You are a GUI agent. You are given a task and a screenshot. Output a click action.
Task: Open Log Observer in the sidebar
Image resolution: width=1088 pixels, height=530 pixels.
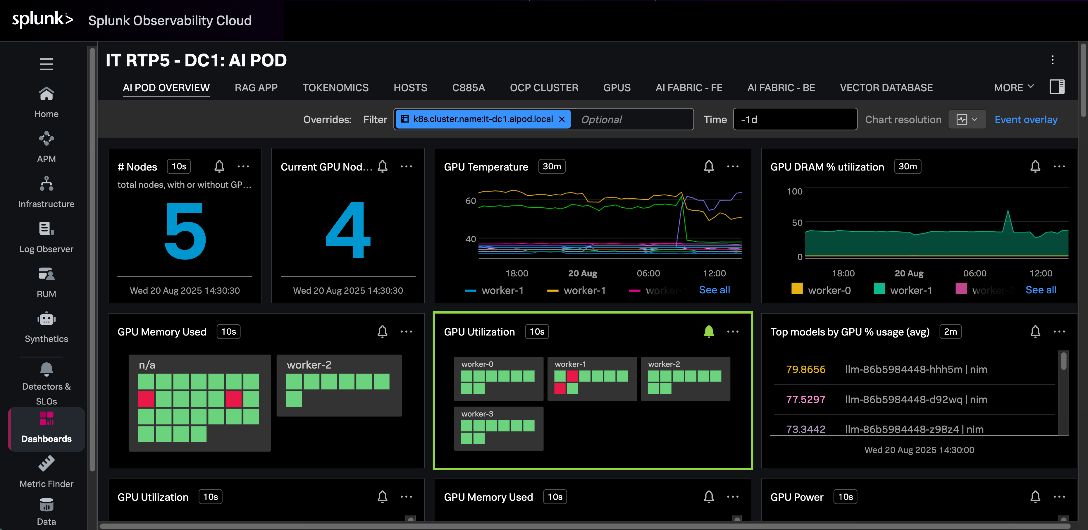(x=46, y=236)
